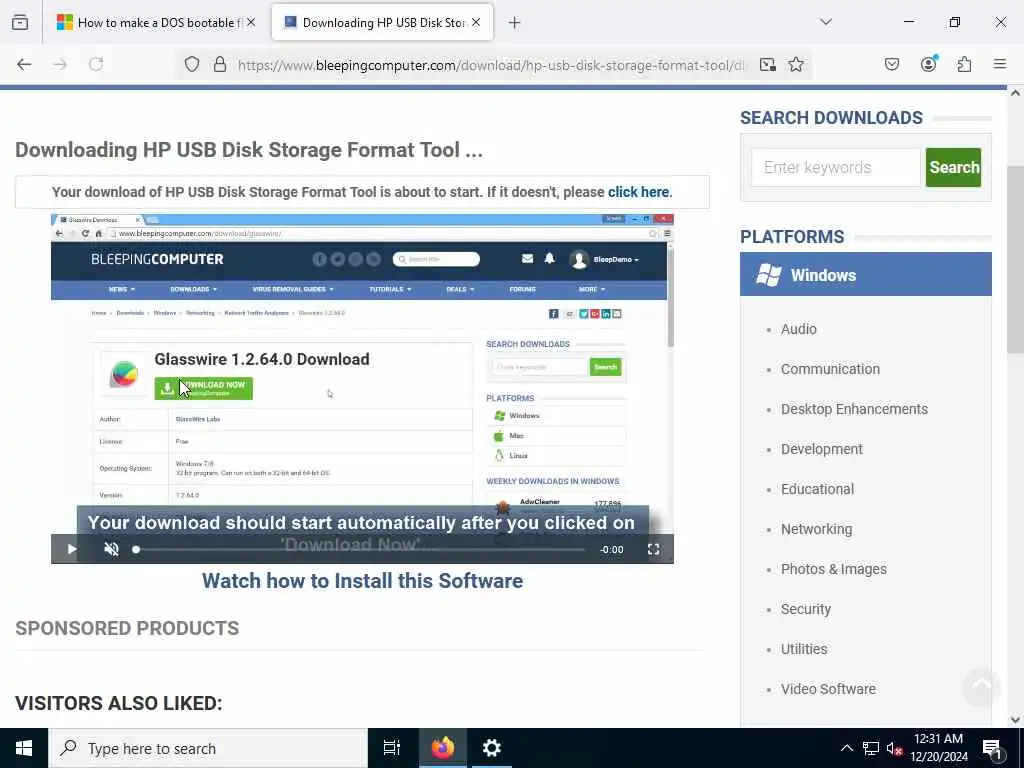1024x768 pixels.
Task: Switch to 'How to make a DOS bootable' tab
Action: click(156, 23)
